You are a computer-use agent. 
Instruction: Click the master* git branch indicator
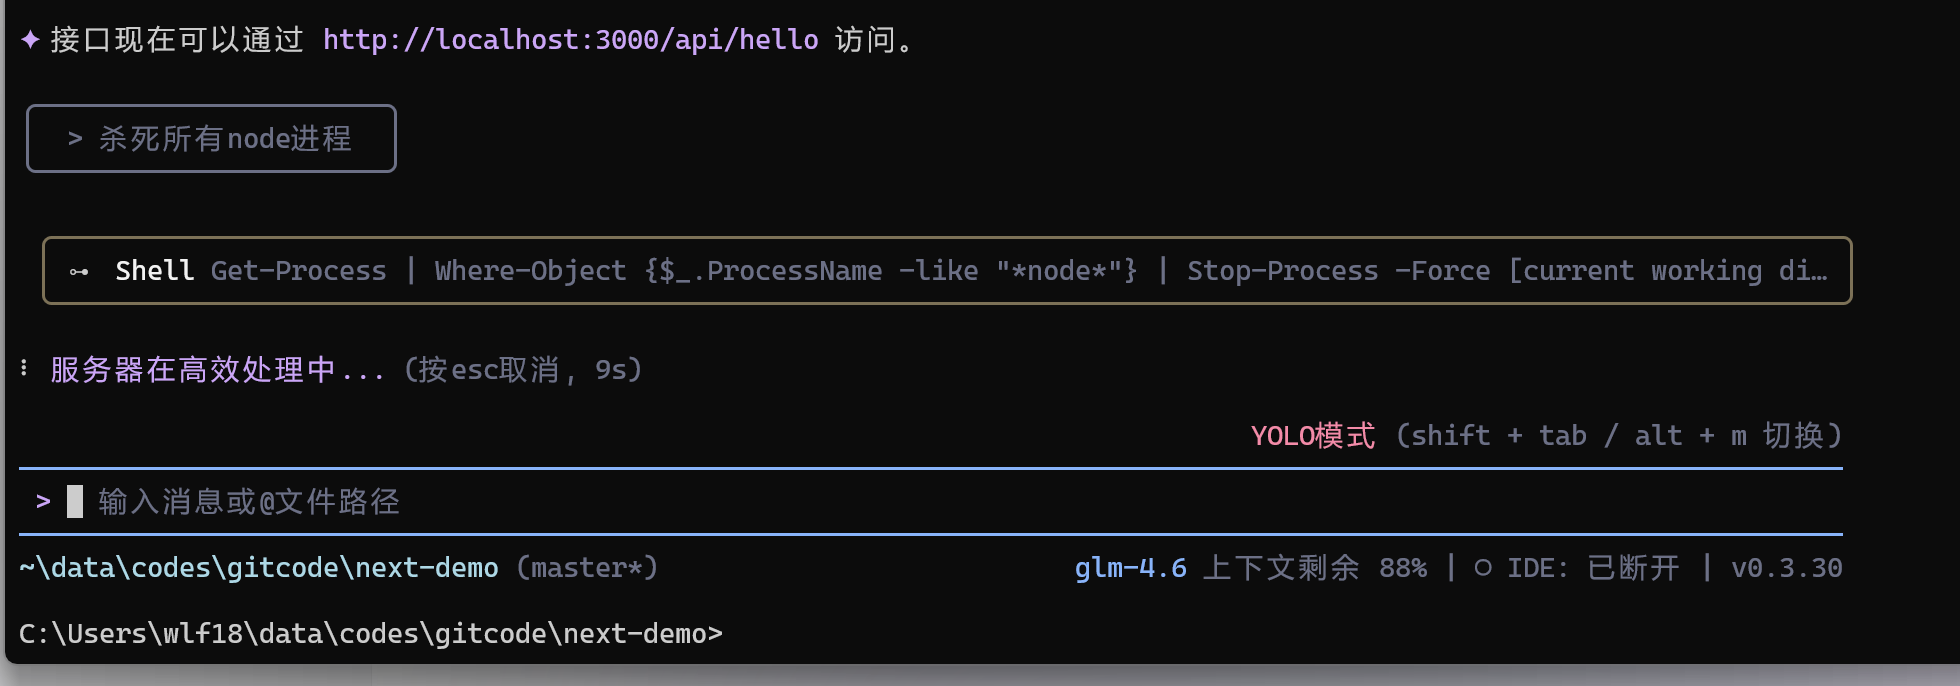[587, 568]
